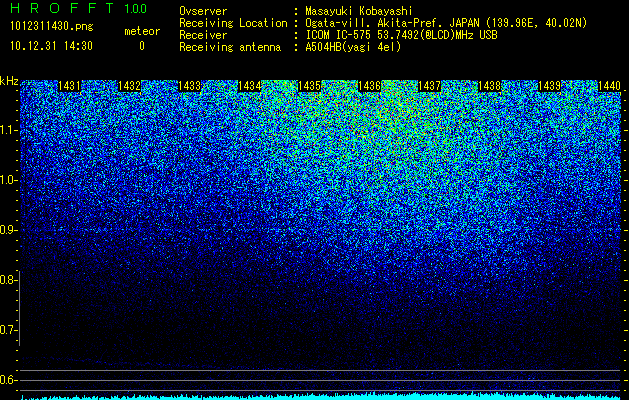Screen dimensions: 629x400
Task: Click the Ovserver label
Action: coord(203,11)
